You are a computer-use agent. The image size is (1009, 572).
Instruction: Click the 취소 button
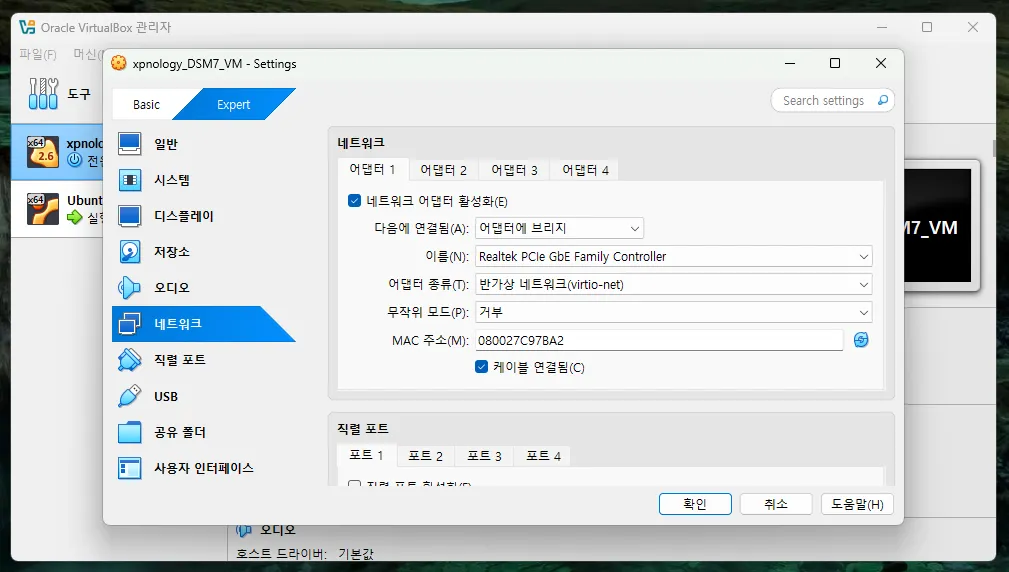[776, 504]
